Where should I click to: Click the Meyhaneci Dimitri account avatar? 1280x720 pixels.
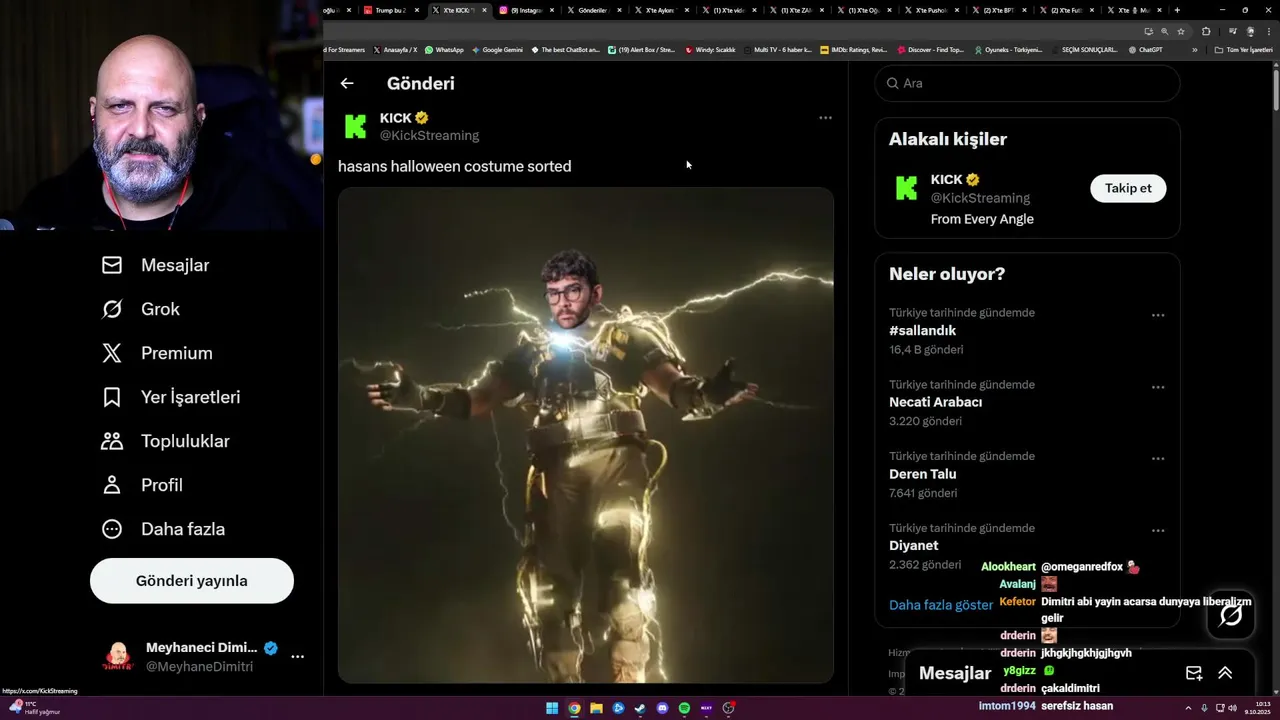[x=118, y=657]
